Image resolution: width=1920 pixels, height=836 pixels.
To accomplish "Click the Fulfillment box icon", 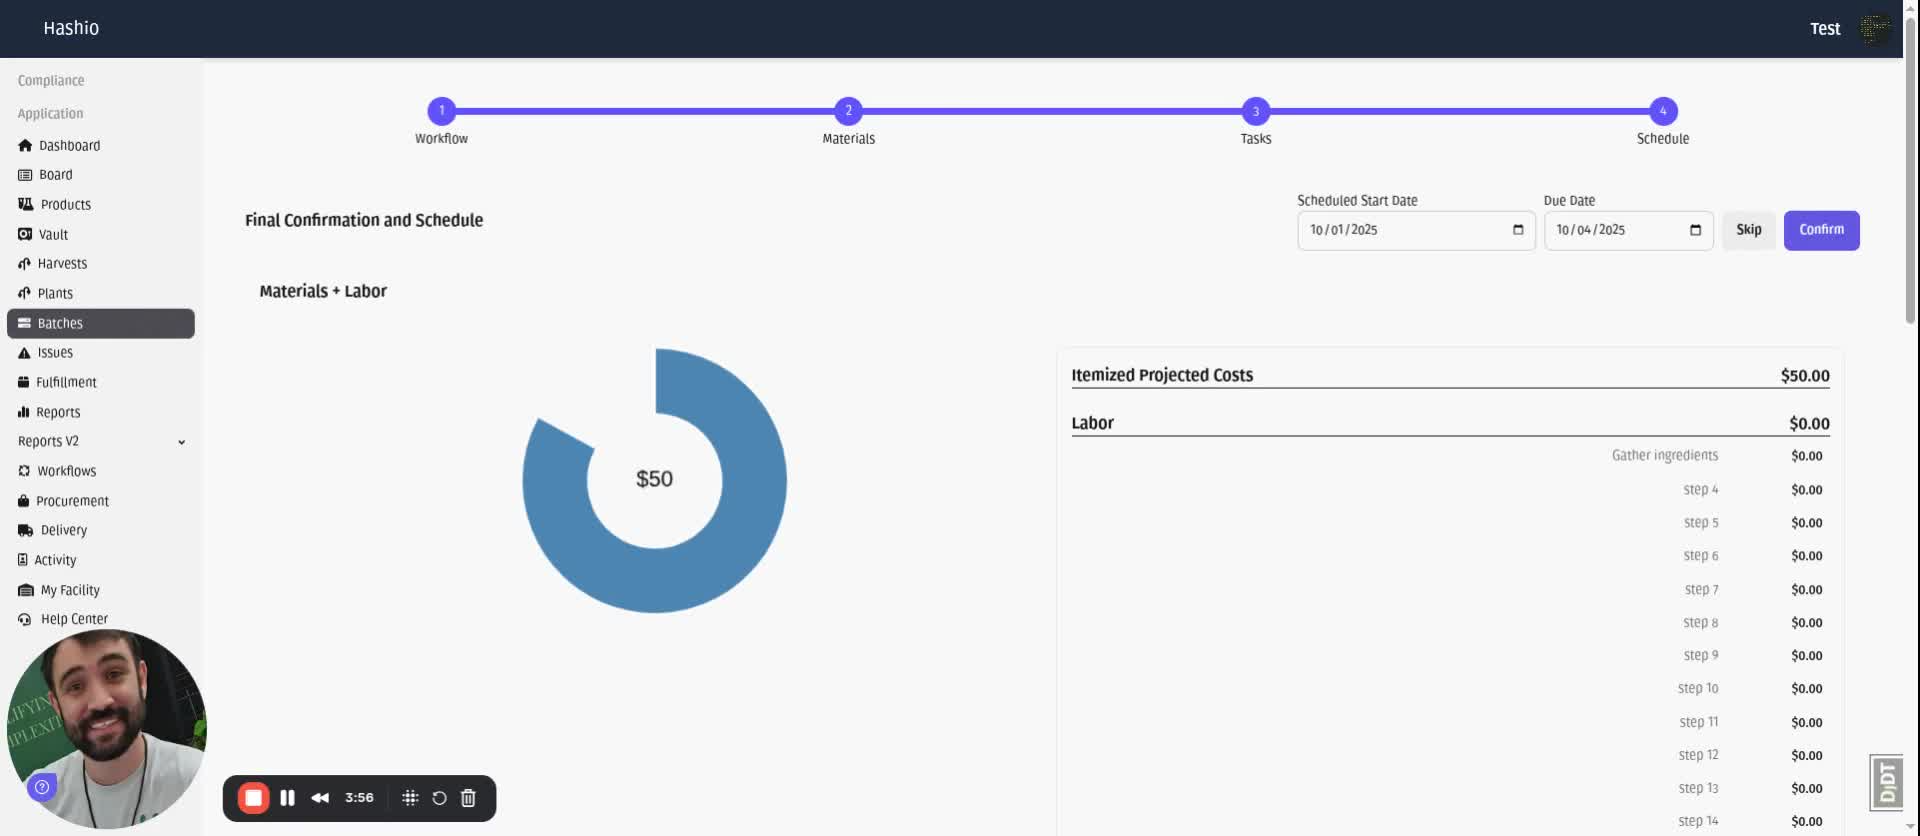I will point(23,382).
